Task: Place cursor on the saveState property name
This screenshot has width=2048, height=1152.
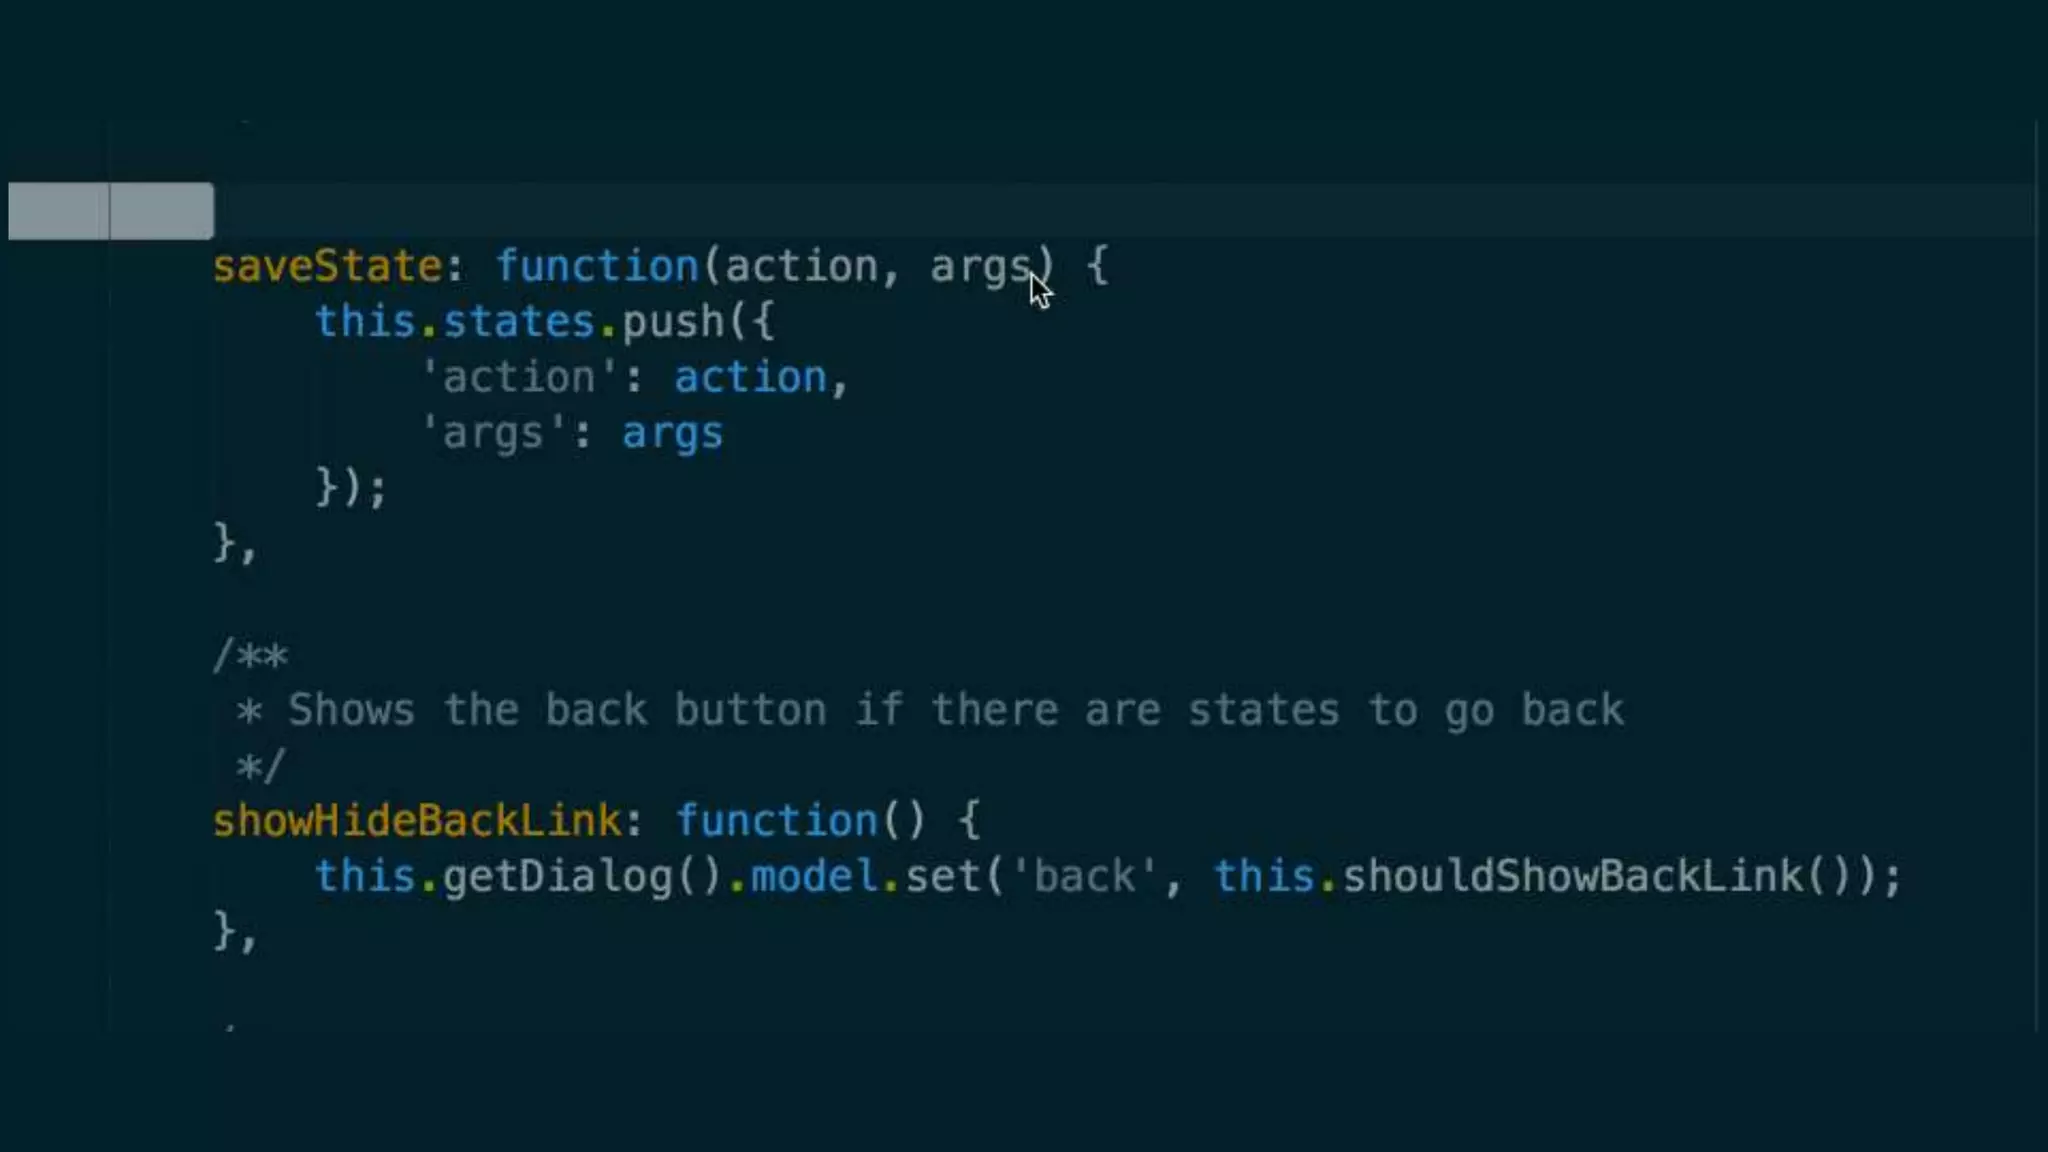Action: point(327,267)
